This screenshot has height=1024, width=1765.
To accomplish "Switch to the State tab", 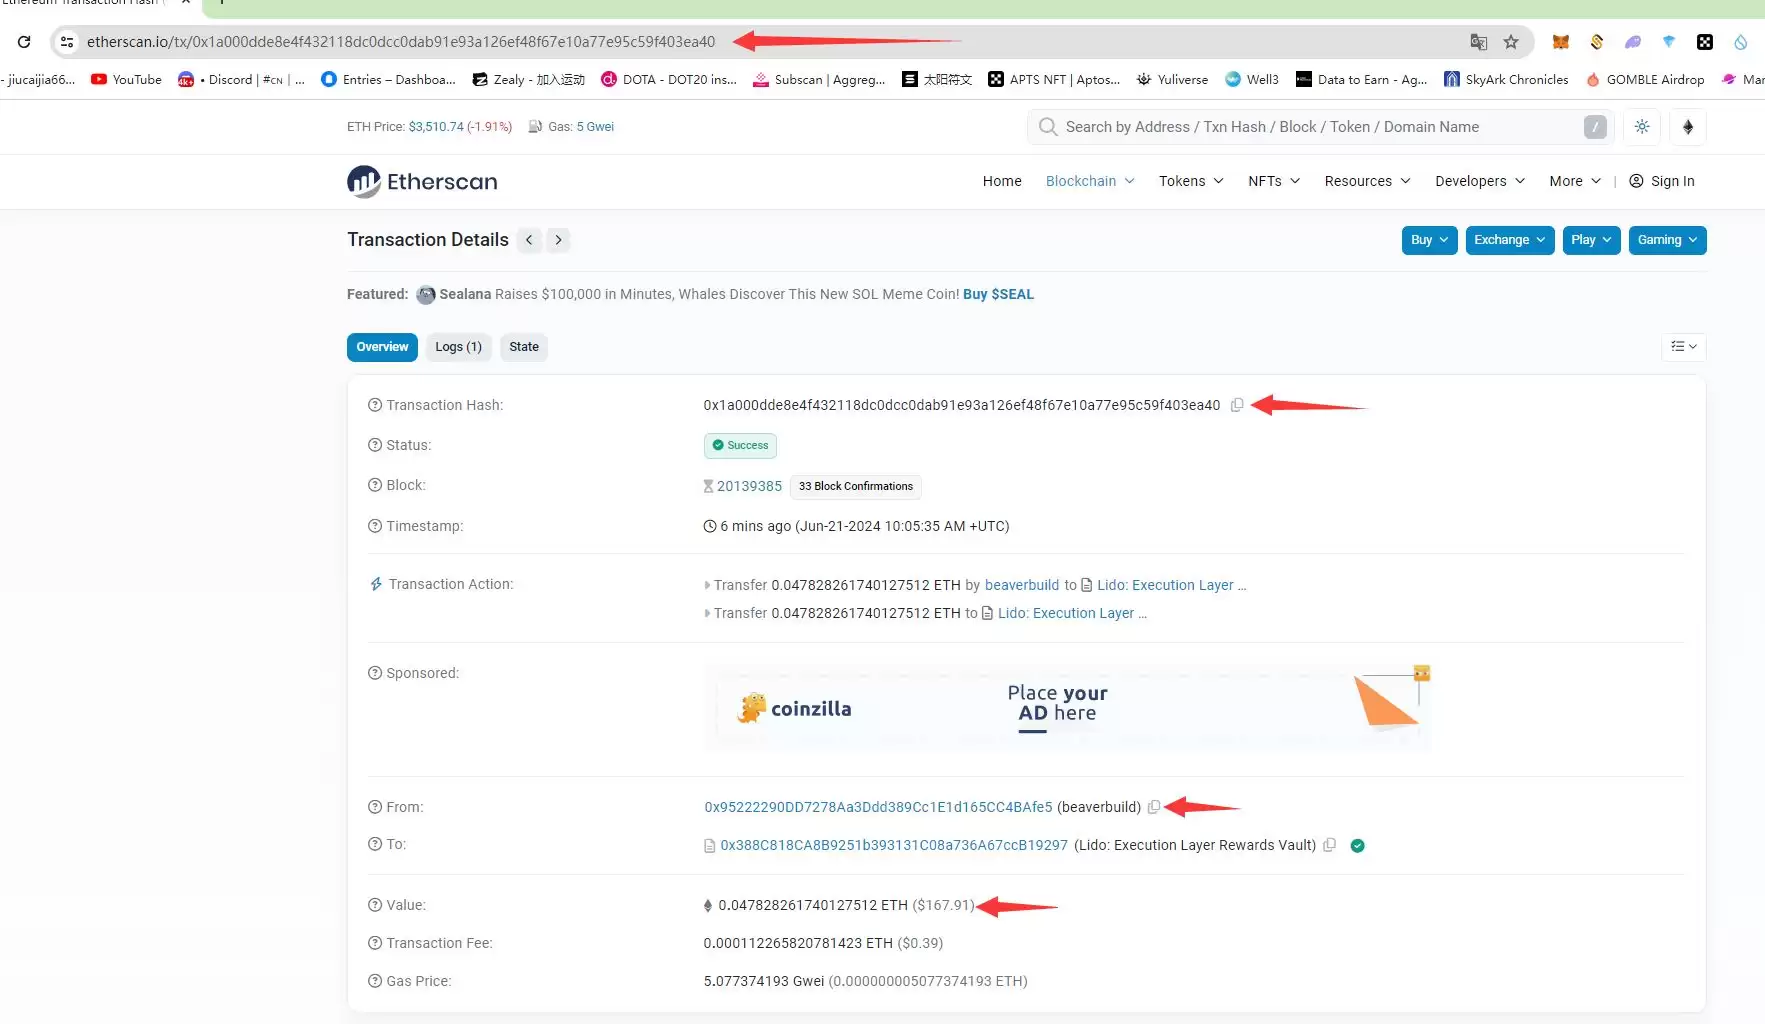I will [x=523, y=347].
